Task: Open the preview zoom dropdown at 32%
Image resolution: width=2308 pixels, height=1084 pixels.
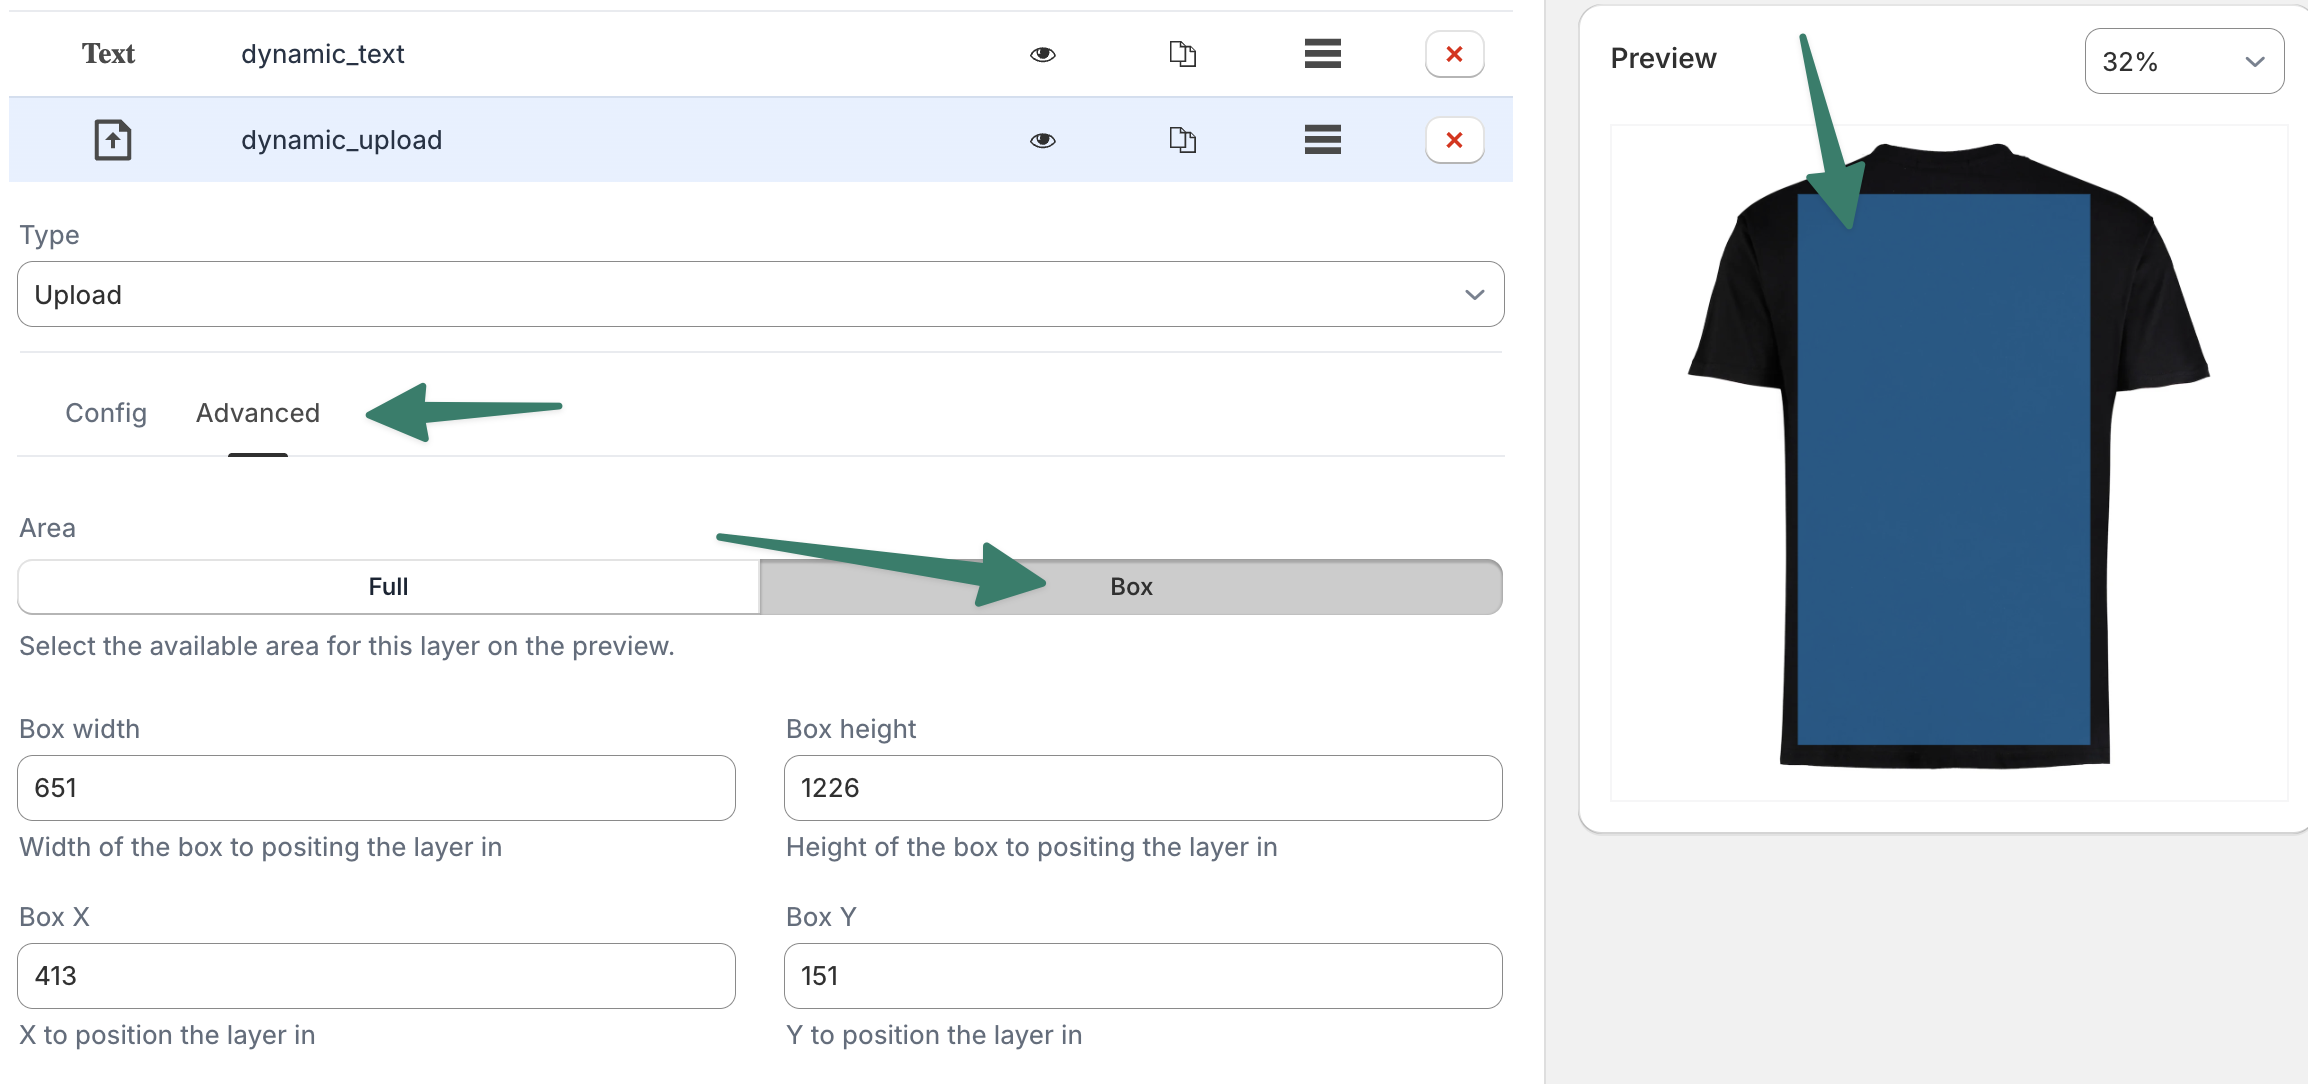Action: [2183, 62]
